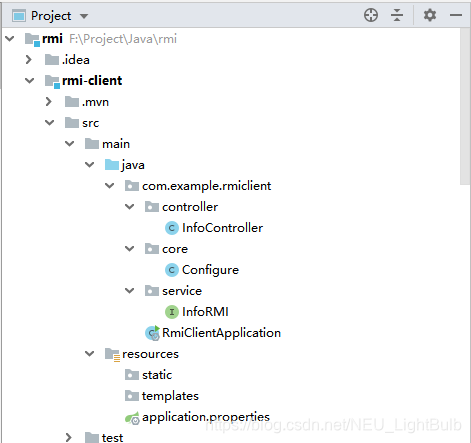Click the main folder icon
The width and height of the screenshot is (471, 443).
pyautogui.click(x=92, y=144)
